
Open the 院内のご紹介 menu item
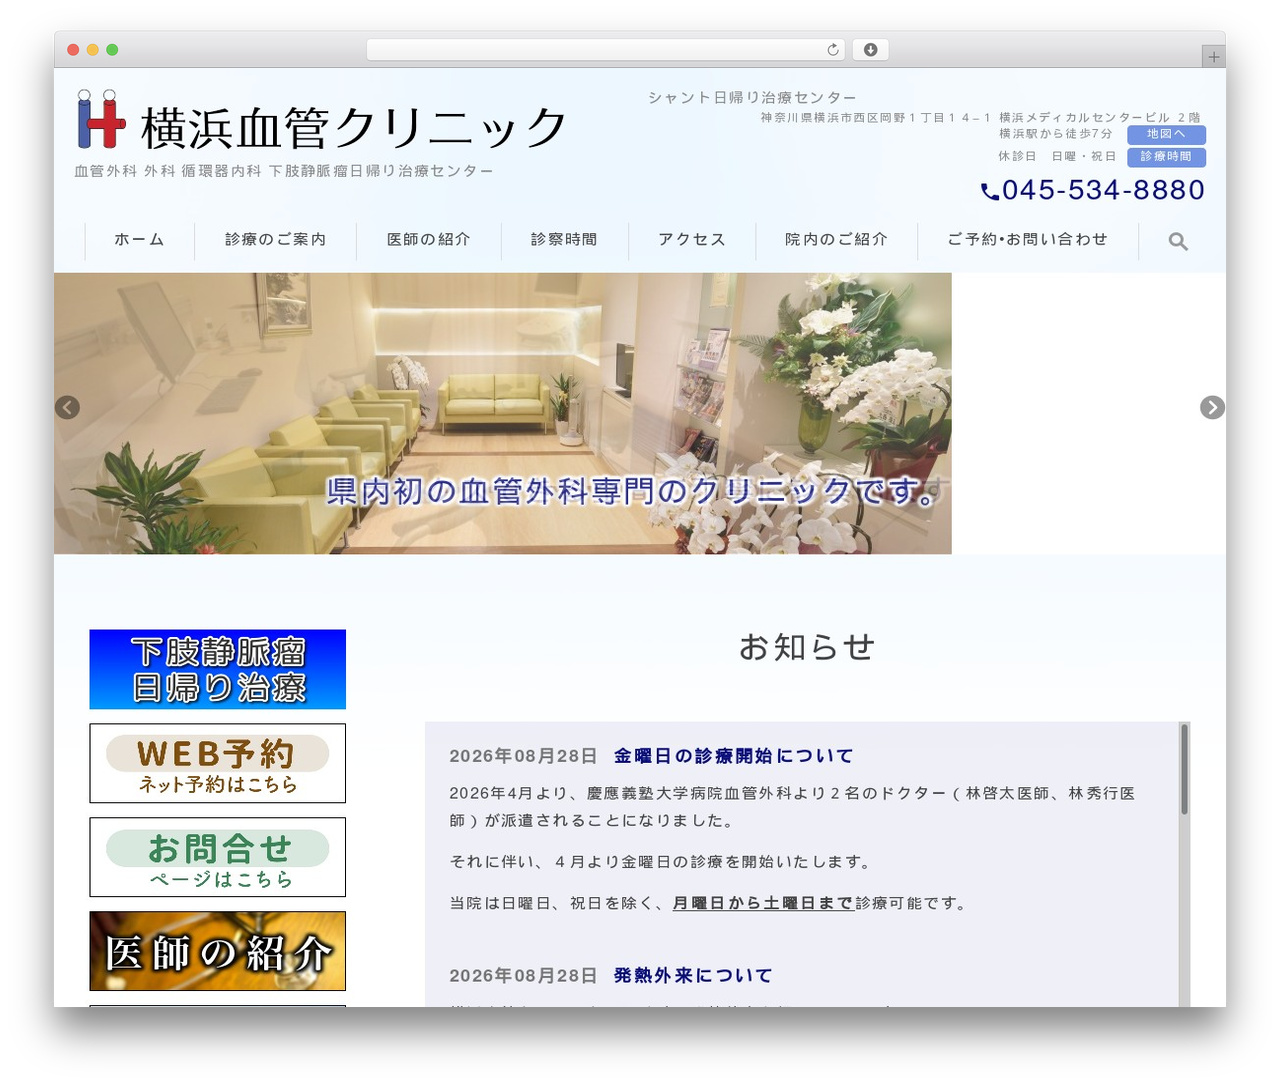click(836, 240)
